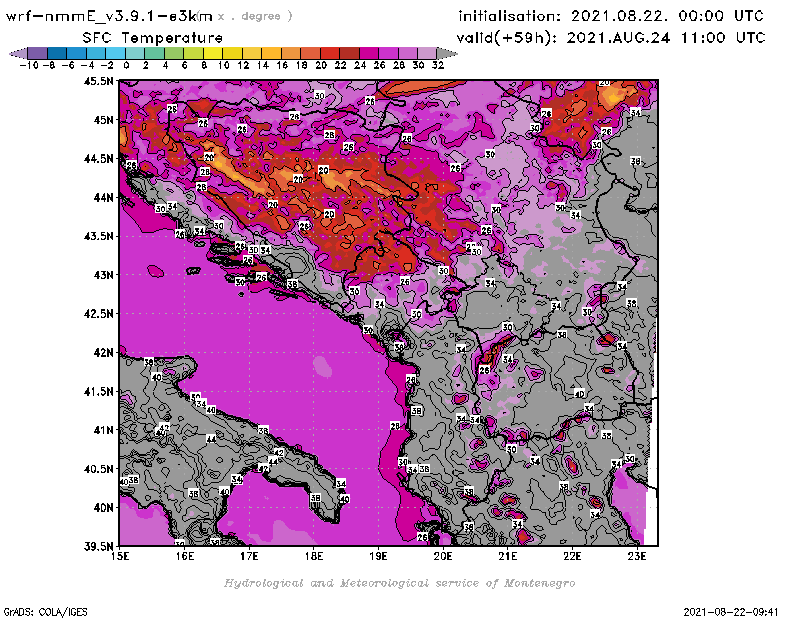
Task: Select the yellow swatch between 8 and 10
Action: pyautogui.click(x=212, y=53)
